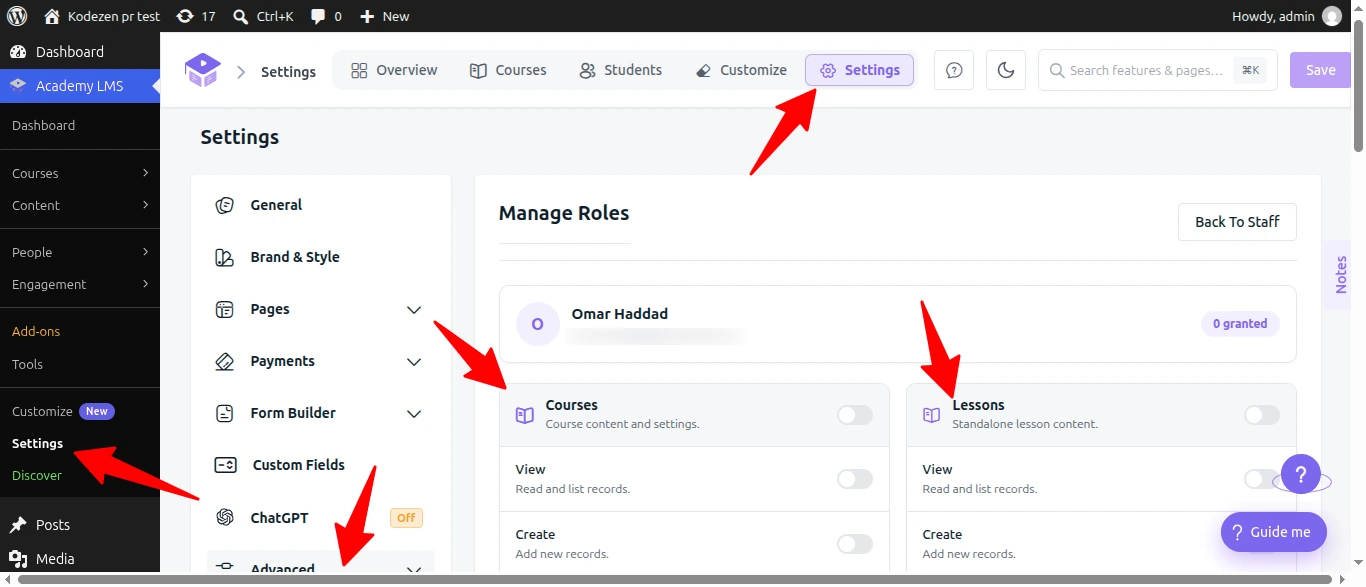Open the Discover sidebar link
The height and width of the screenshot is (587, 1366).
(x=37, y=475)
